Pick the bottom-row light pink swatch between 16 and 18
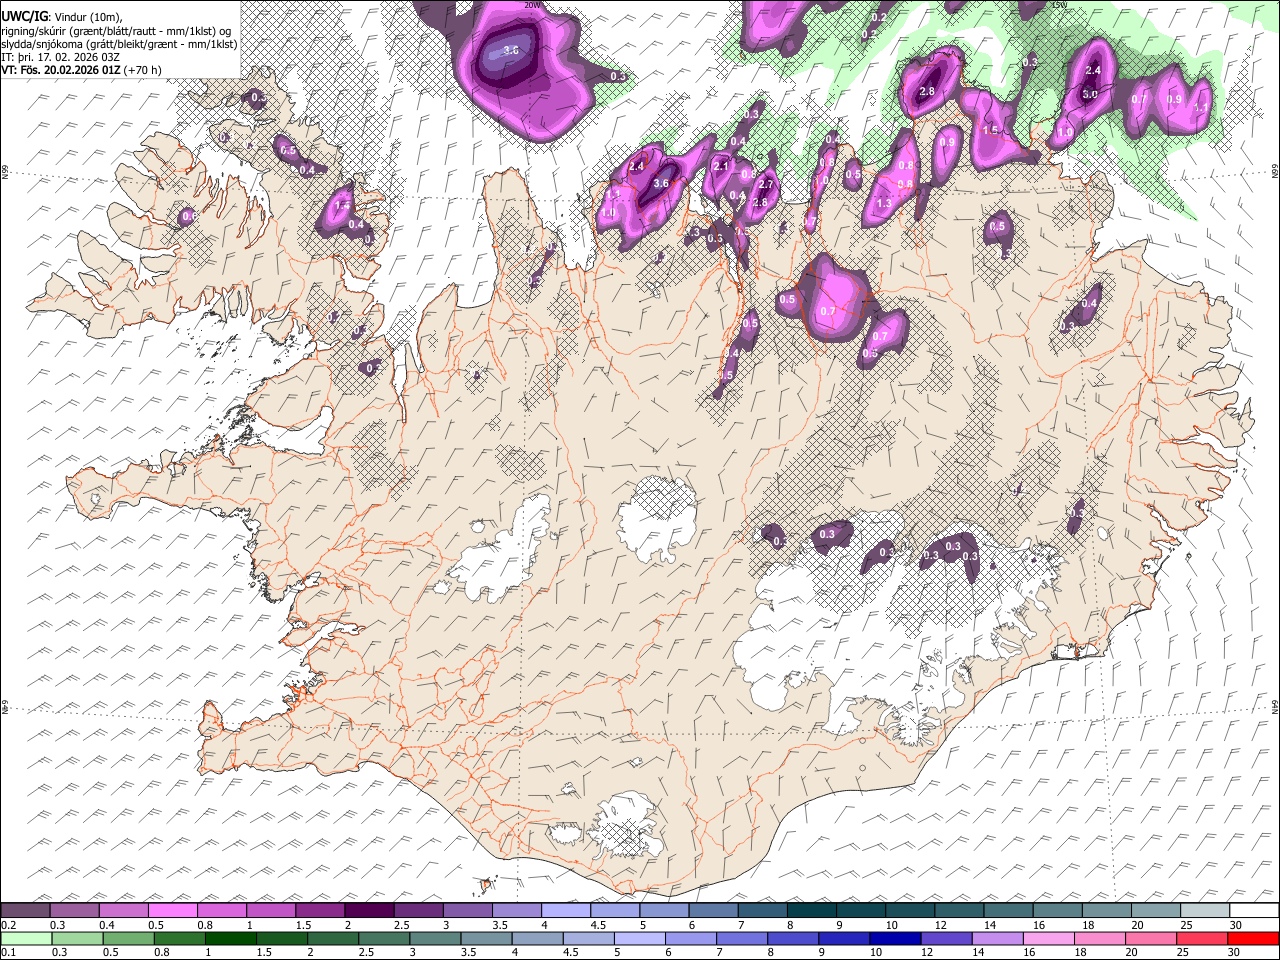Viewport: 1280px width, 960px height. pos(1048,938)
